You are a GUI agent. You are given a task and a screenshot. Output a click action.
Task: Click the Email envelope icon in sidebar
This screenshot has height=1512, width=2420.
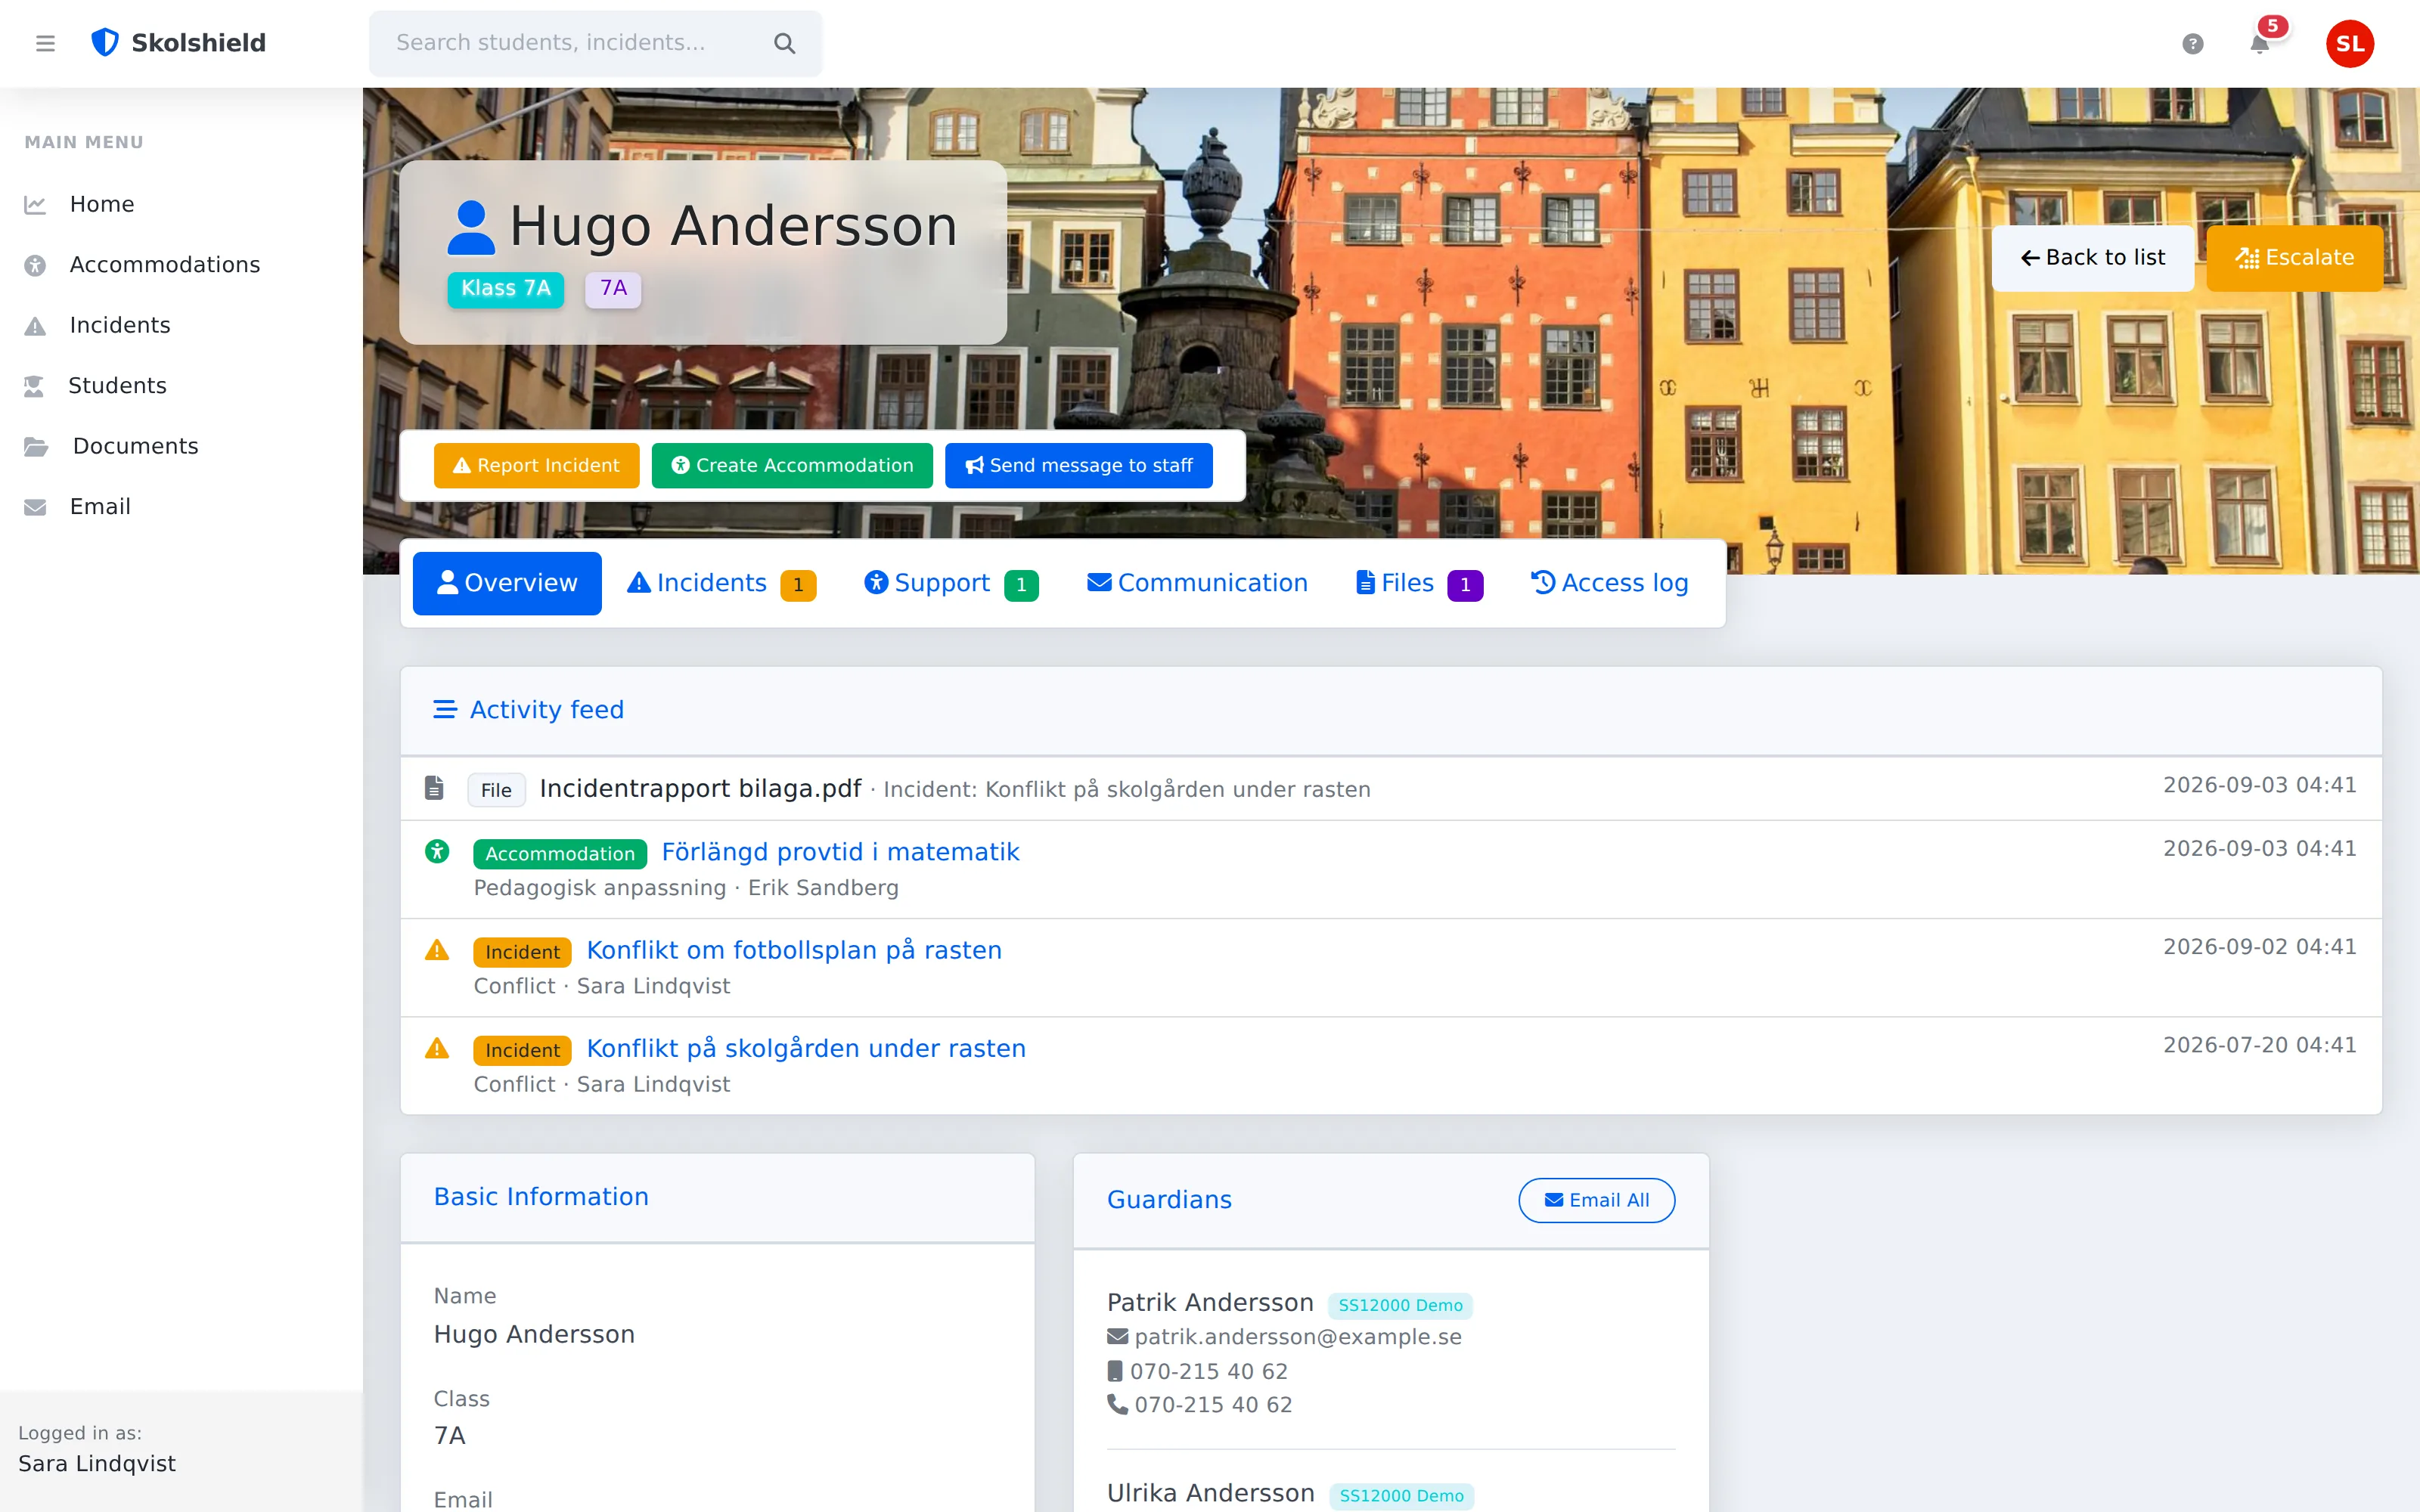click(x=35, y=507)
